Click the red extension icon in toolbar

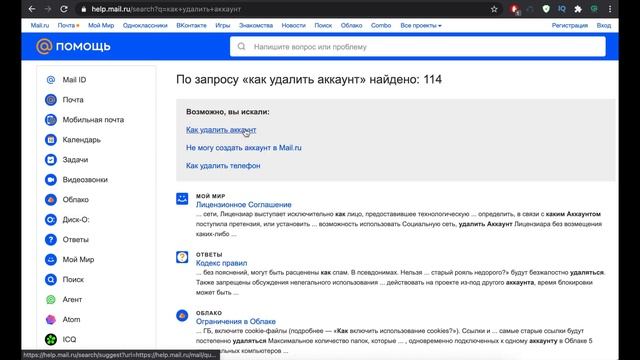pyautogui.click(x=515, y=9)
